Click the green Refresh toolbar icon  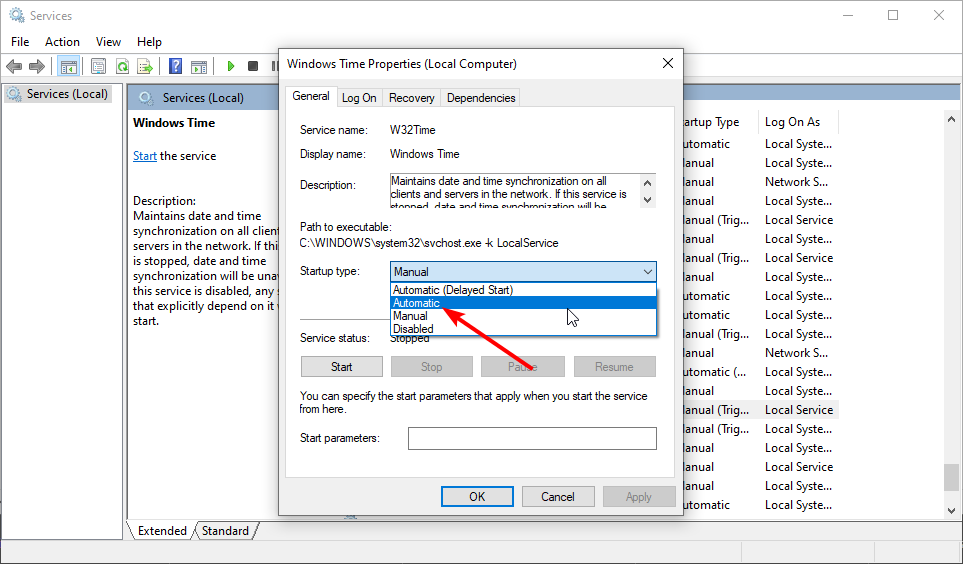click(122, 66)
